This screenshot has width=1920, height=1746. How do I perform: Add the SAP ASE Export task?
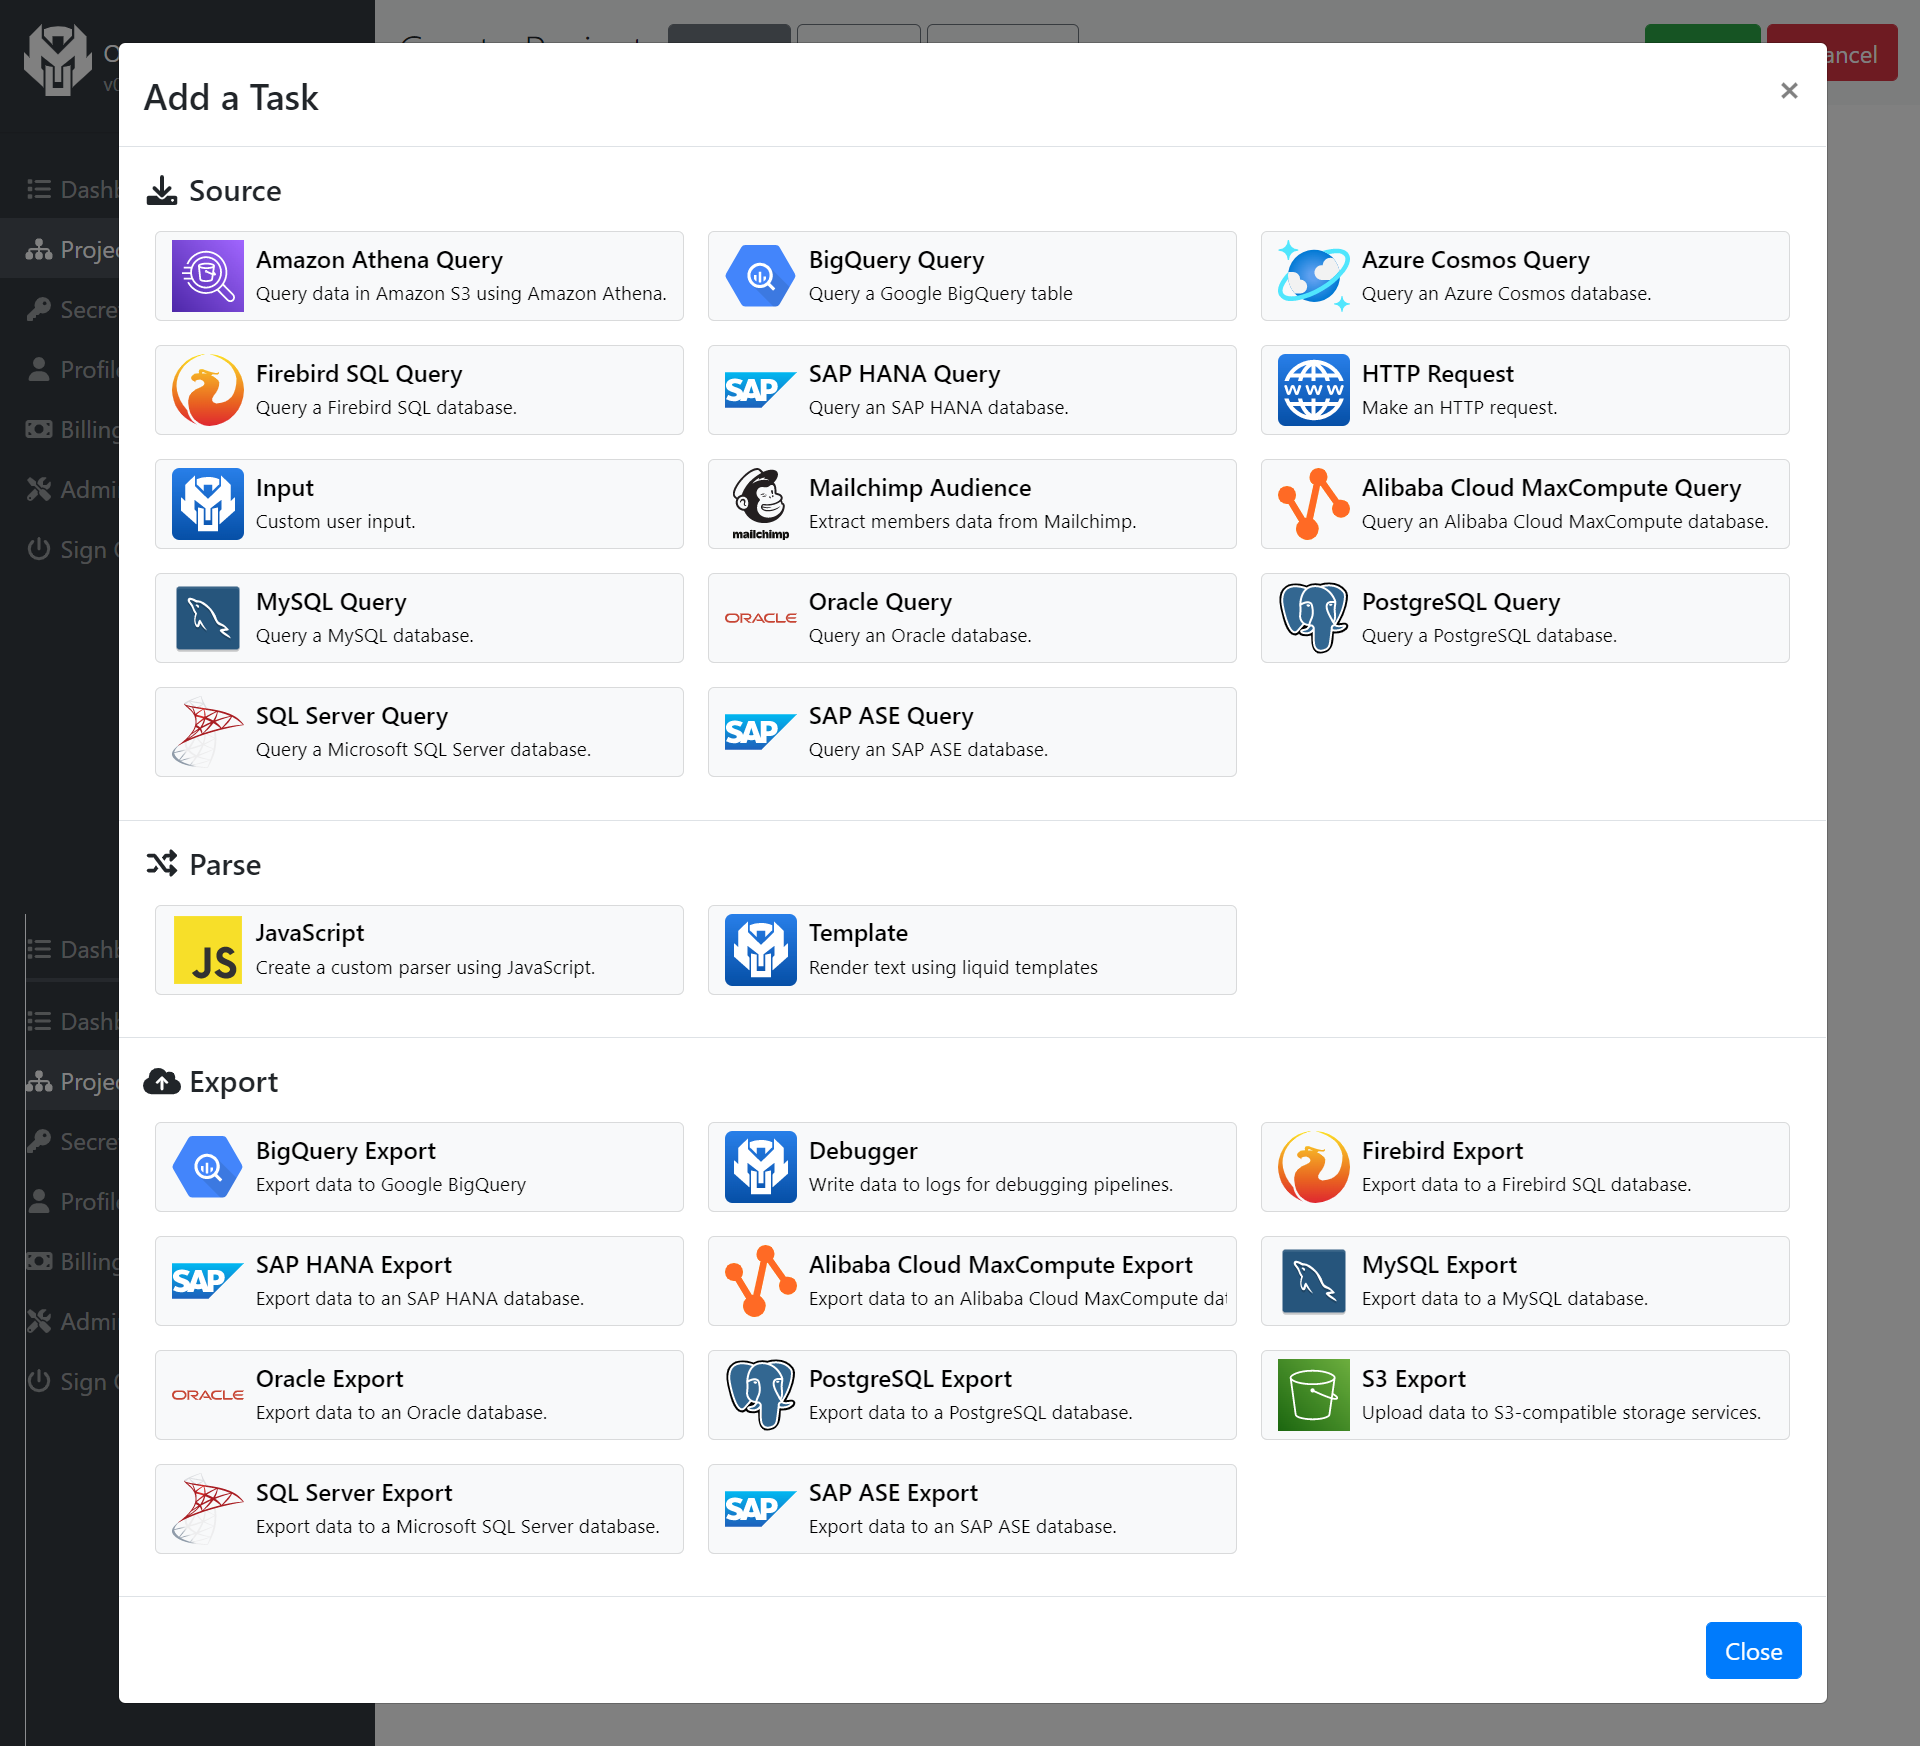tap(971, 1509)
